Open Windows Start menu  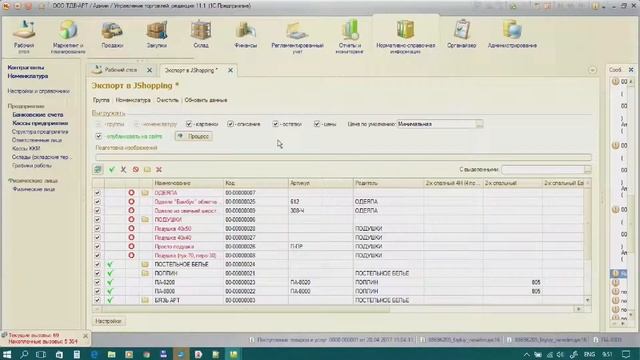[x=7, y=354]
